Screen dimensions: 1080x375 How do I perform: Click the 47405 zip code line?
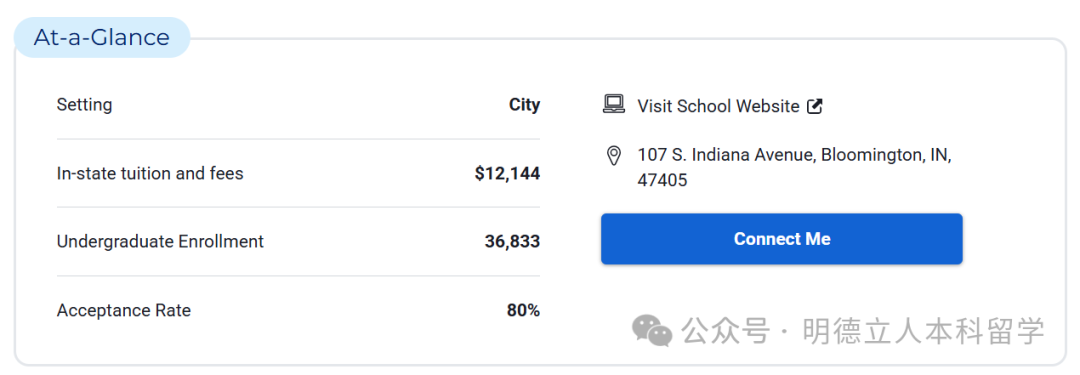point(662,181)
